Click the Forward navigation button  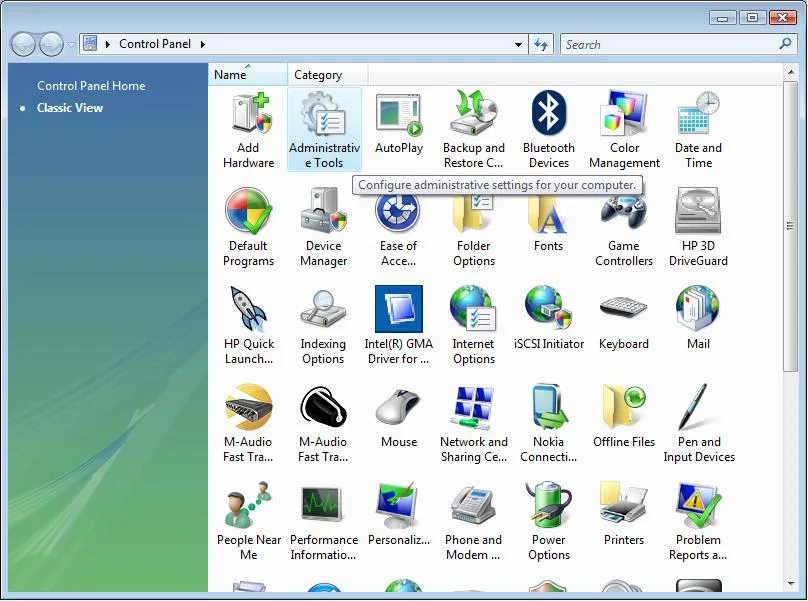pos(52,44)
